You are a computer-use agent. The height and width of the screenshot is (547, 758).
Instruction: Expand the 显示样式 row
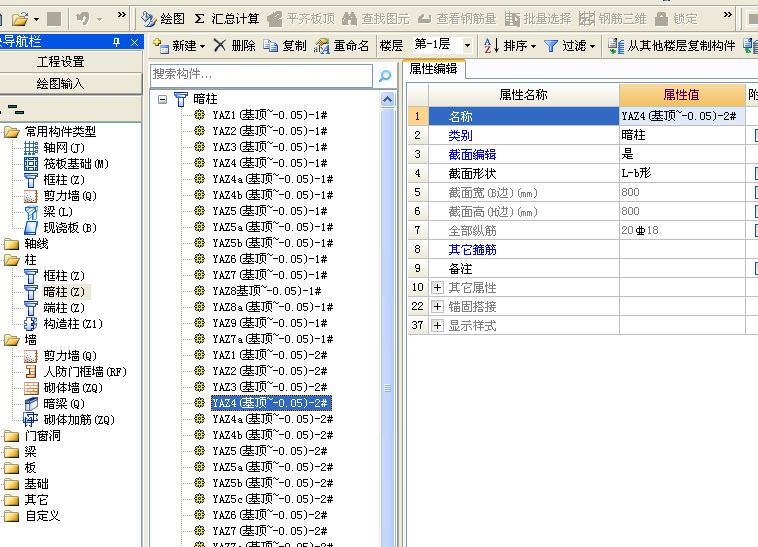437,325
